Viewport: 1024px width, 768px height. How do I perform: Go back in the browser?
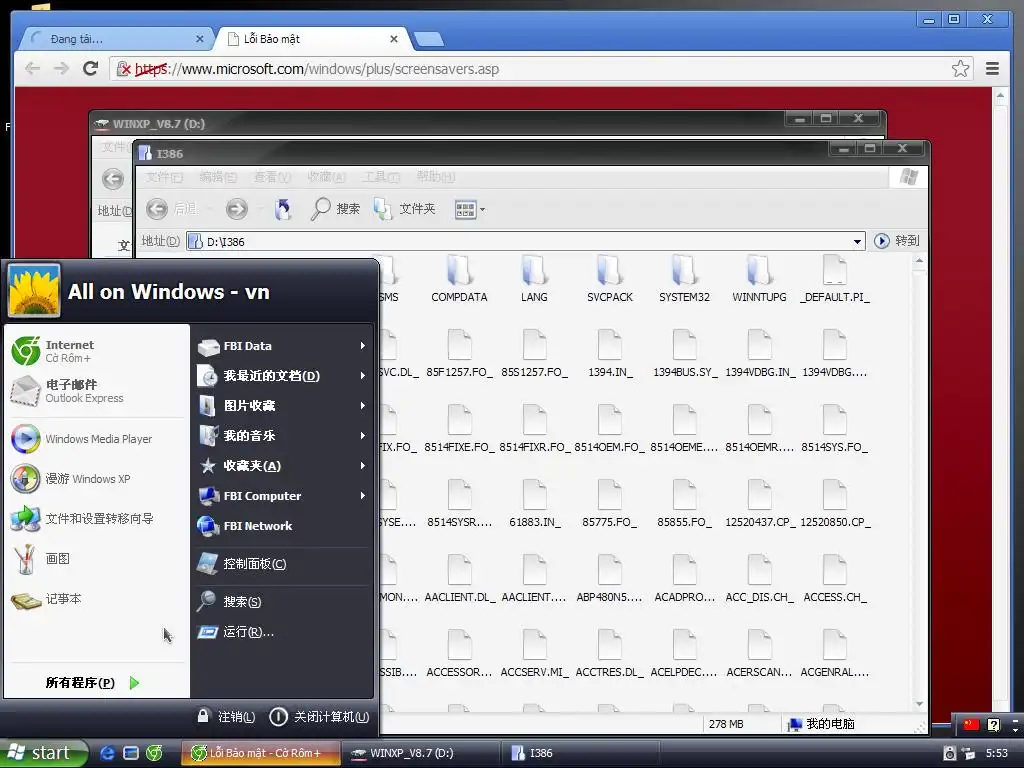click(33, 69)
